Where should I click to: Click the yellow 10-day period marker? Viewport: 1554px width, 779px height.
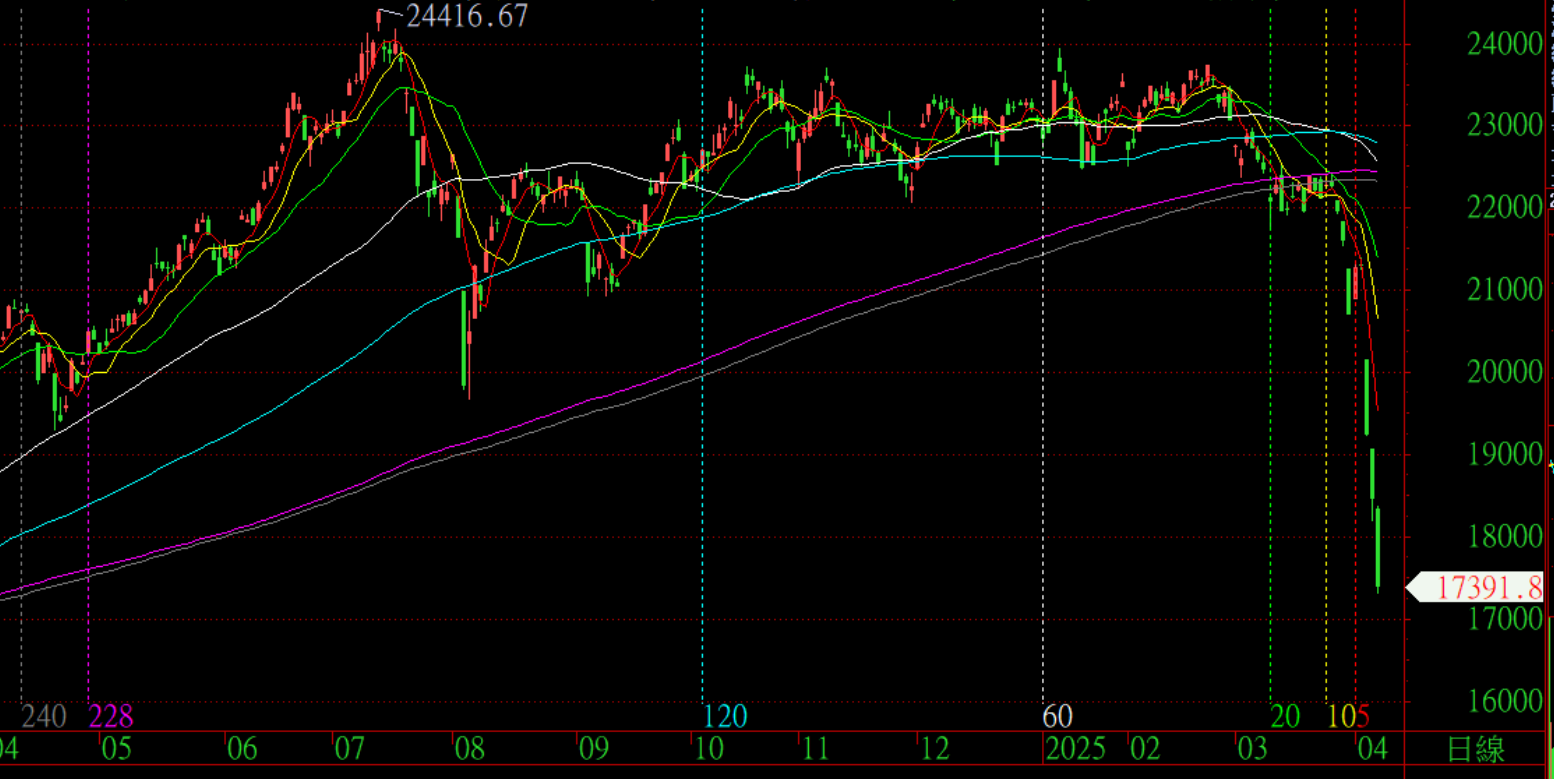click(1341, 716)
